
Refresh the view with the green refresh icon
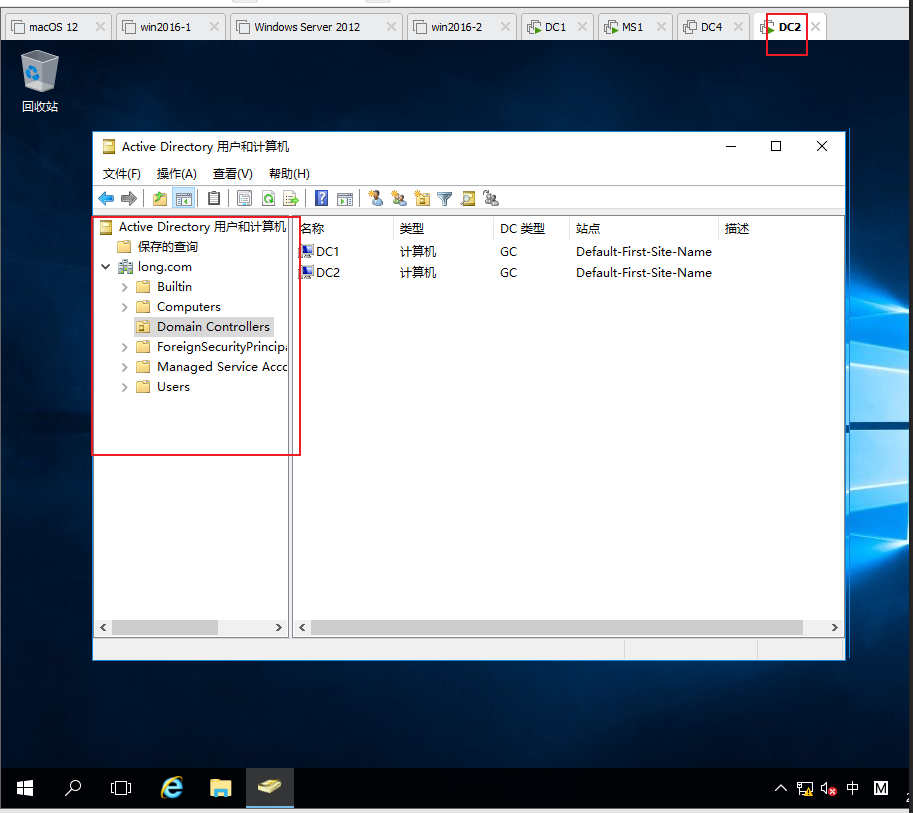click(268, 199)
